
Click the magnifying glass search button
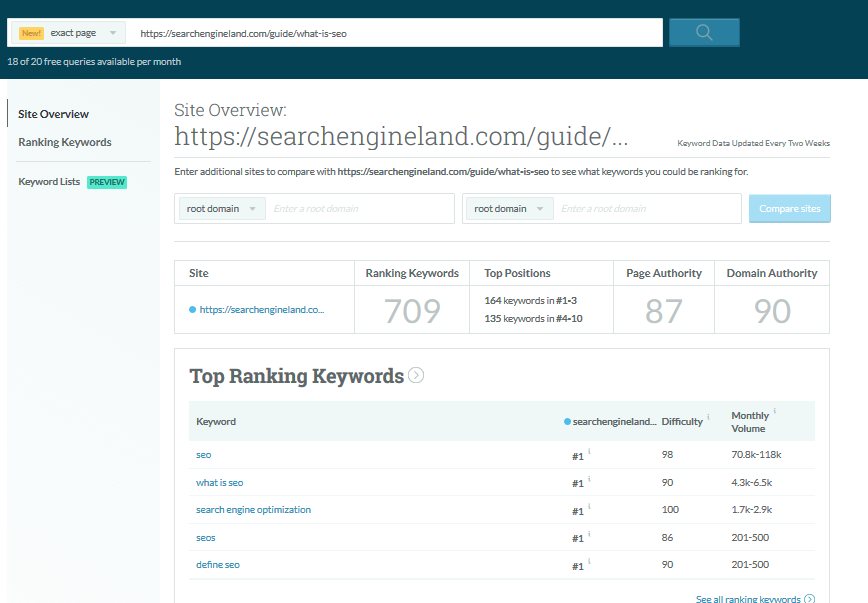[x=704, y=32]
